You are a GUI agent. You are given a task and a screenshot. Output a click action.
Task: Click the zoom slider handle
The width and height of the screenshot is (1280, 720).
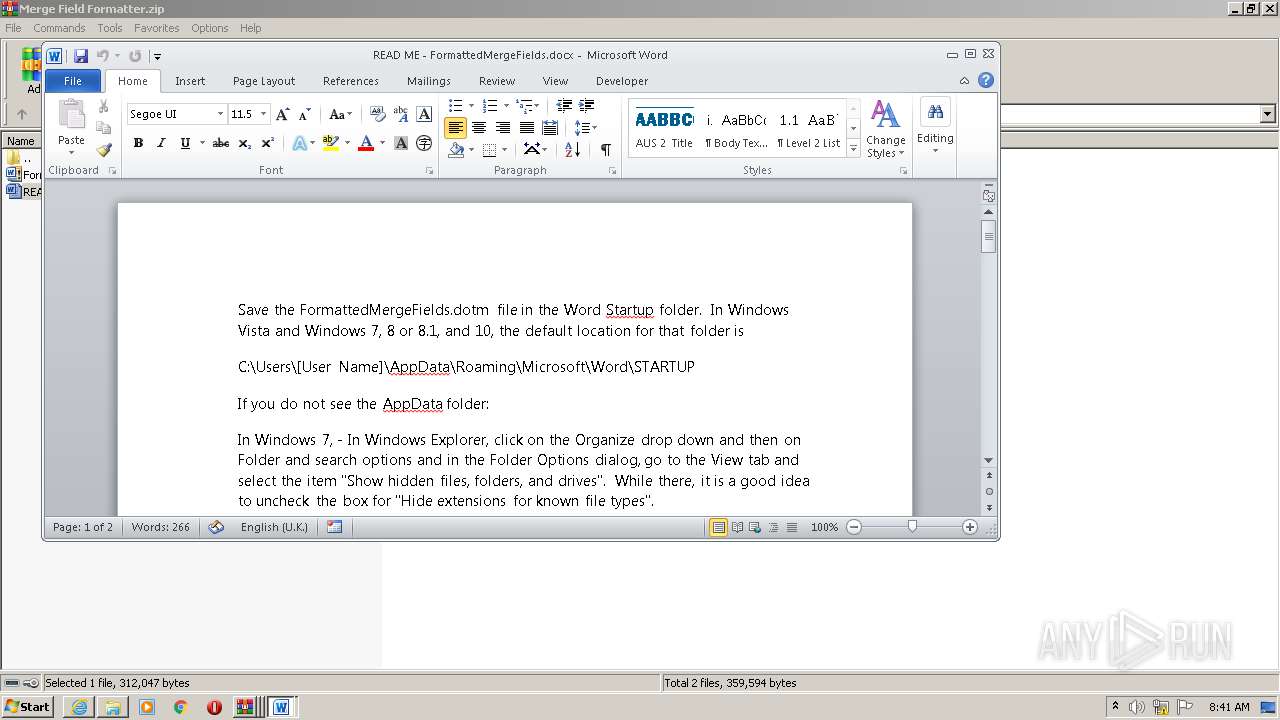tap(912, 526)
